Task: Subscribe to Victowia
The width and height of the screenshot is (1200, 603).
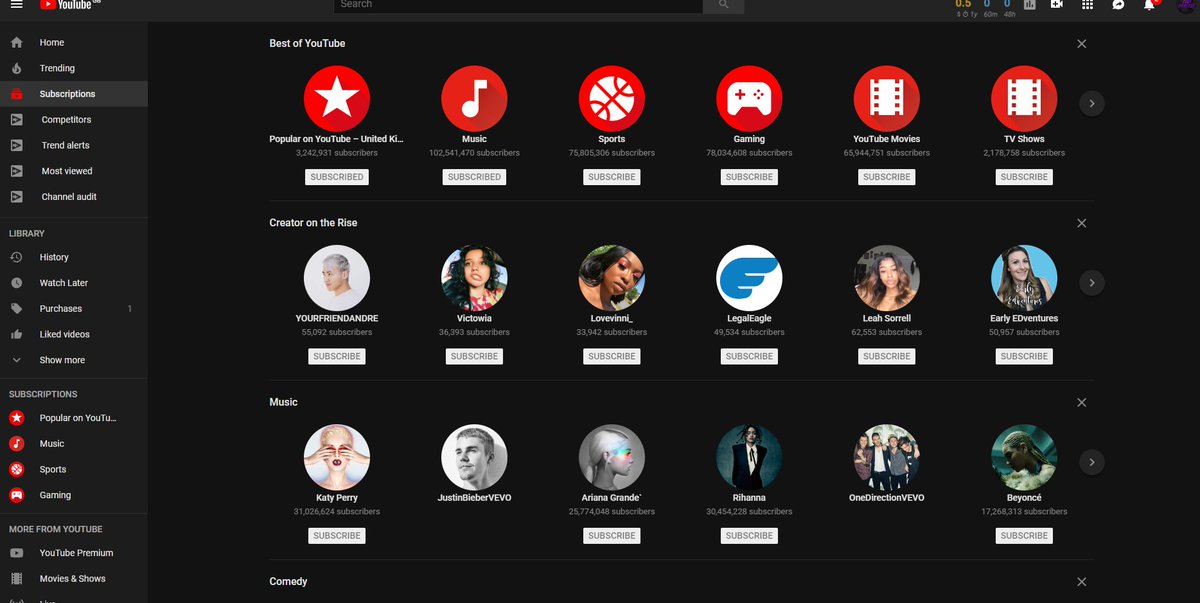Action: (474, 356)
